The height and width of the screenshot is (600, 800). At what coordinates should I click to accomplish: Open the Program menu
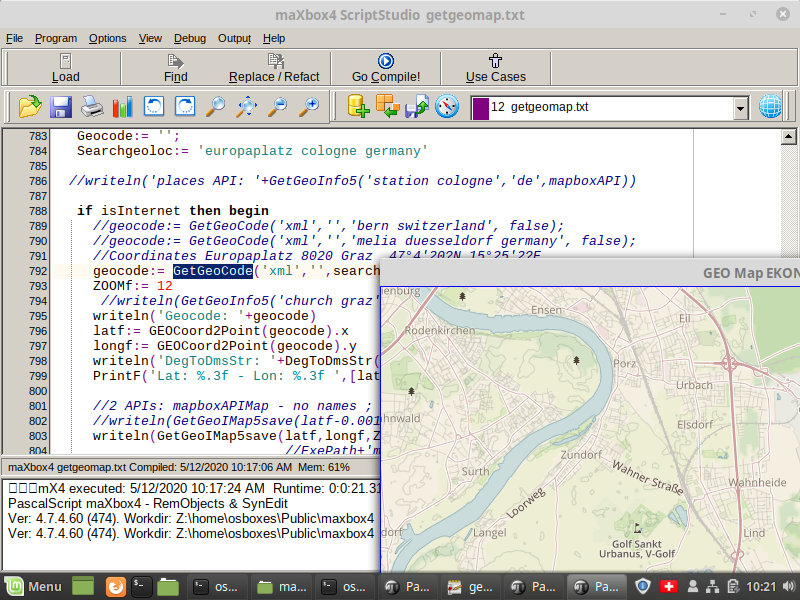tap(56, 38)
